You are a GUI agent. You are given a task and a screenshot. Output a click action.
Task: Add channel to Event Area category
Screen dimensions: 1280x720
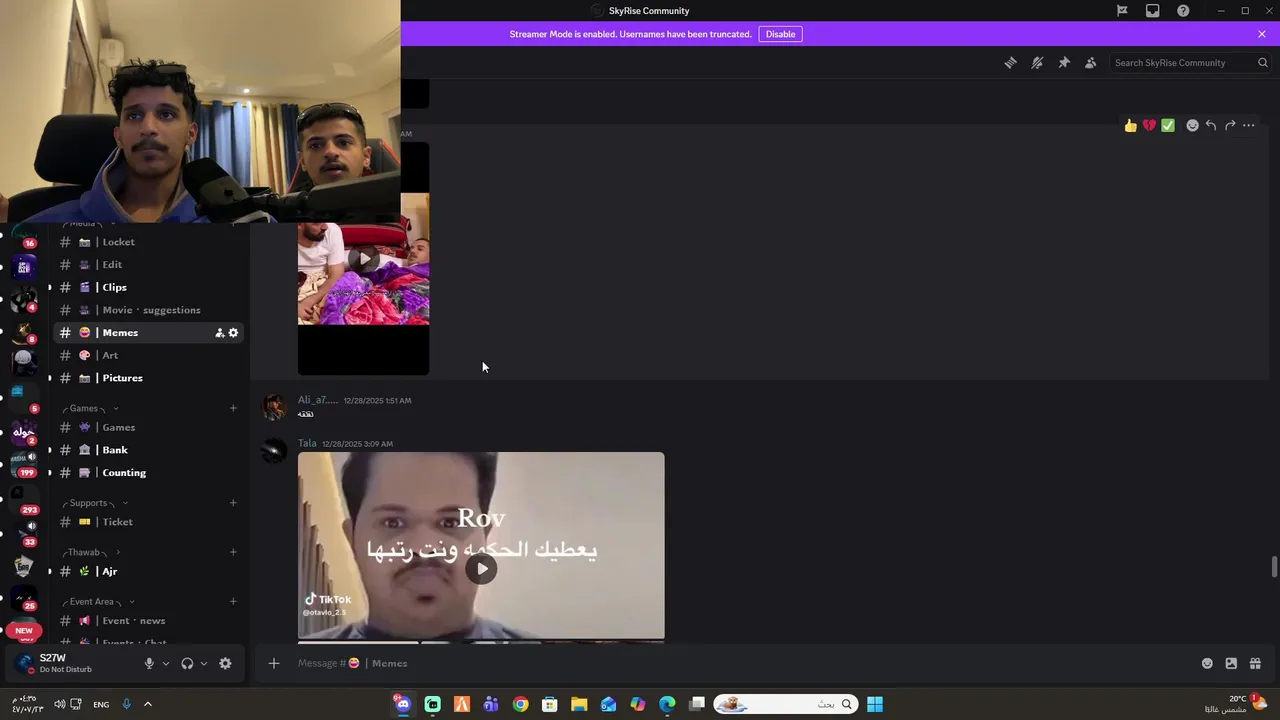click(233, 601)
